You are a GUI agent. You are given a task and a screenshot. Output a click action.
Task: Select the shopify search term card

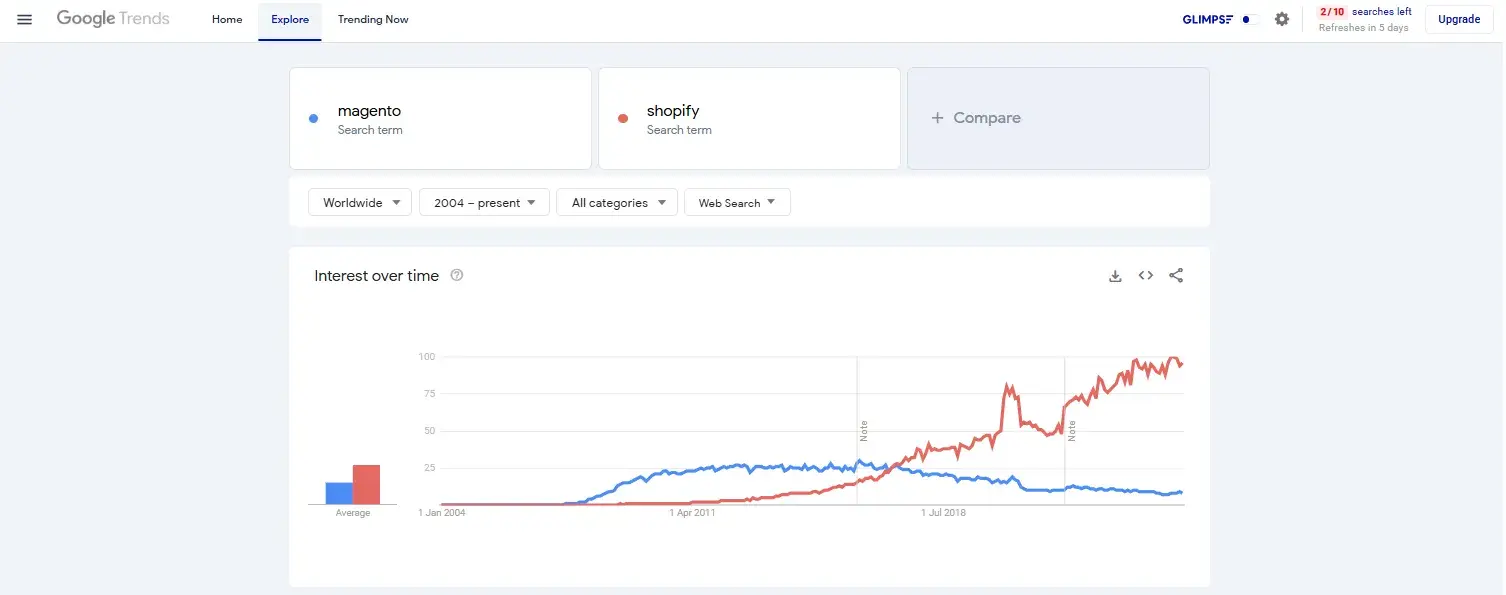coord(749,118)
